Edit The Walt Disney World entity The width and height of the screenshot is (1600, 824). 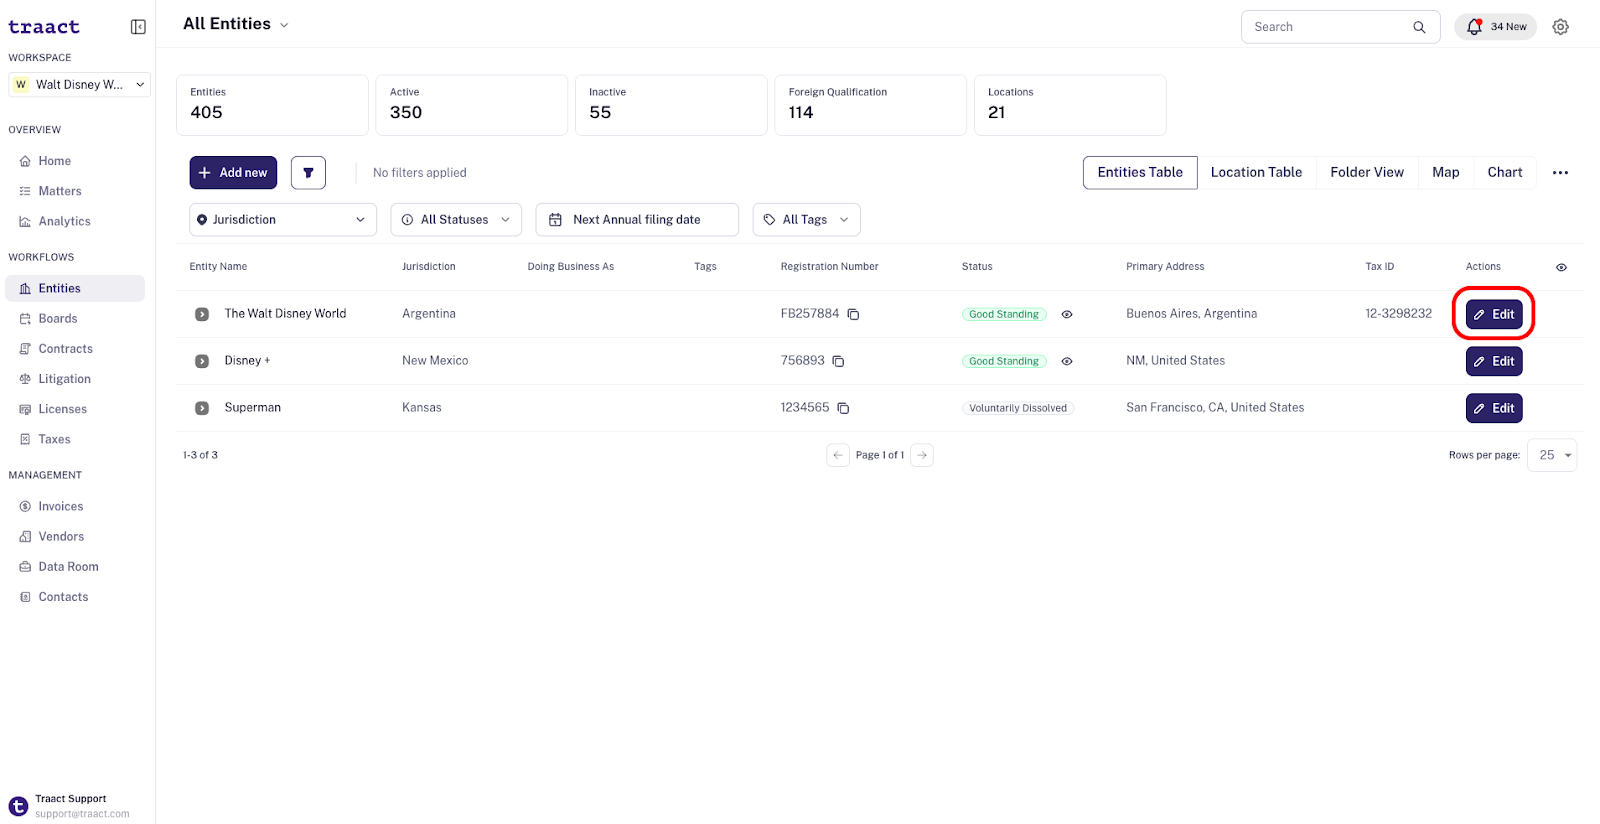tap(1494, 314)
